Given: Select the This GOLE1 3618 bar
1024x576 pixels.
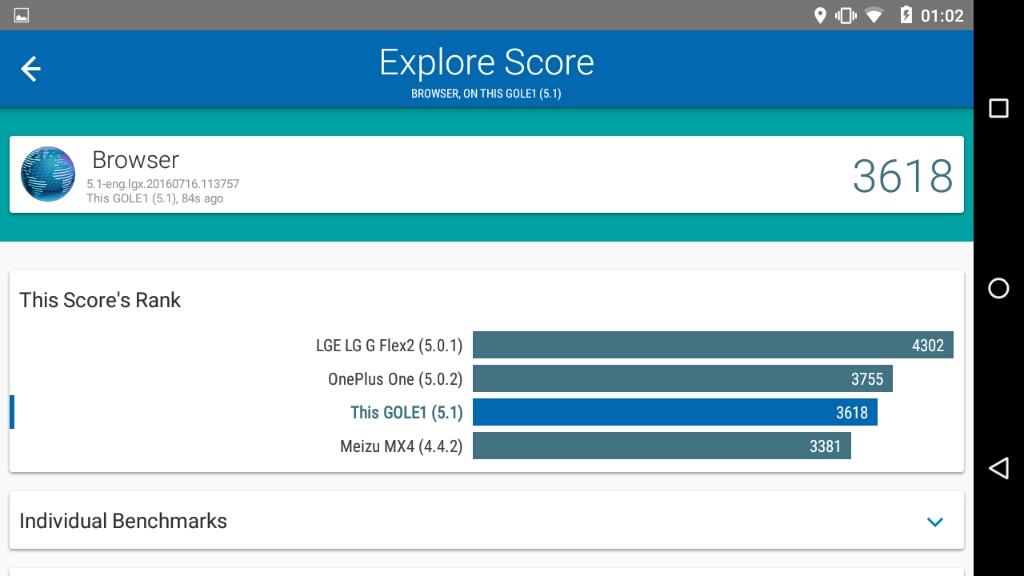Looking at the screenshot, I should point(675,412).
